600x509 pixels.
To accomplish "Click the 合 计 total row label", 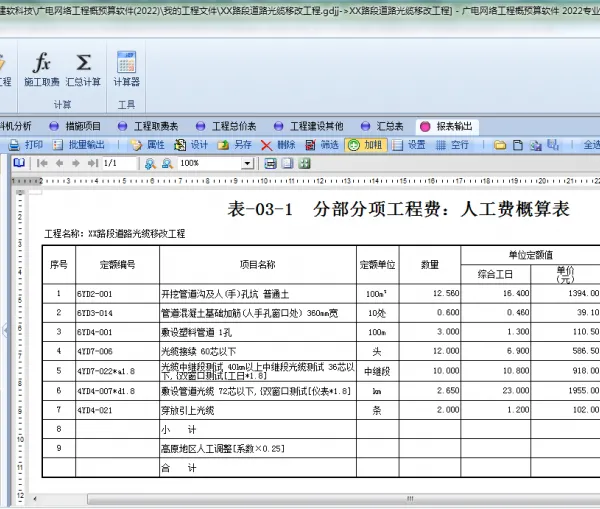I will [179, 468].
